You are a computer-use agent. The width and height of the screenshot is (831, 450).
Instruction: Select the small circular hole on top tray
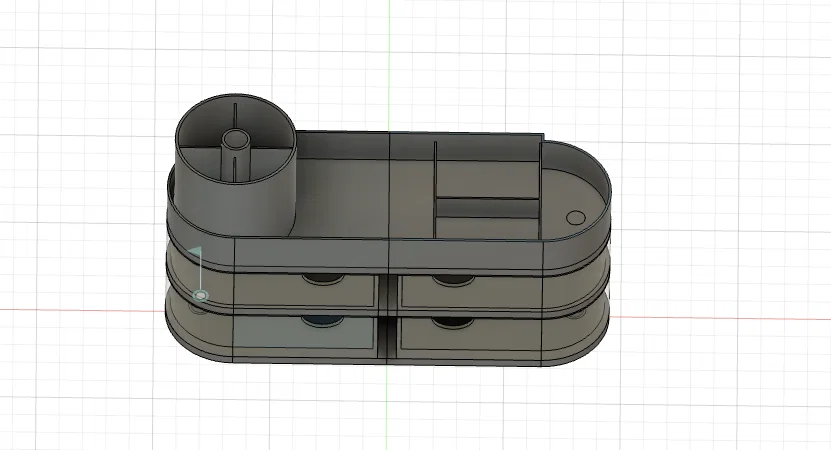[576, 218]
